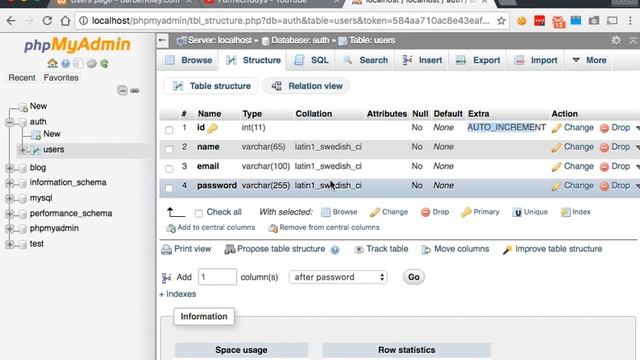Check the email column row checkbox
The width and height of the screenshot is (640, 360).
click(169, 168)
